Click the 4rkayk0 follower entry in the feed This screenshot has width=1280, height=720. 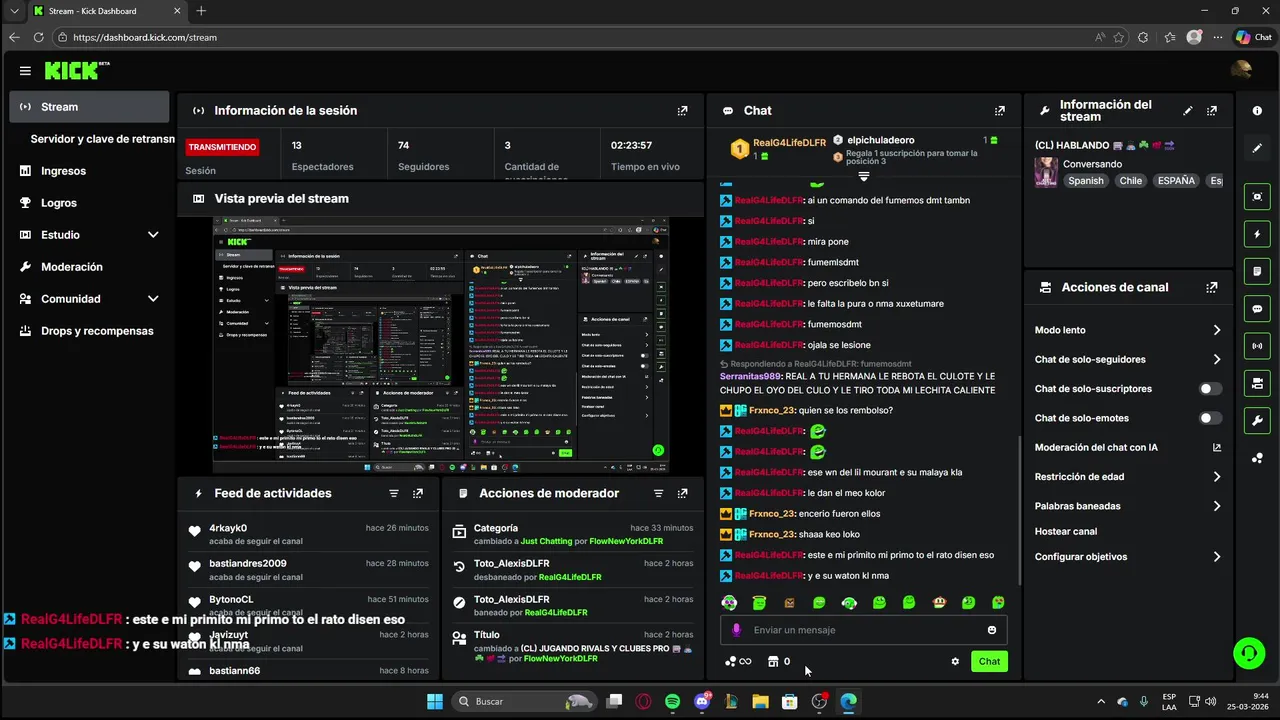(x=310, y=534)
